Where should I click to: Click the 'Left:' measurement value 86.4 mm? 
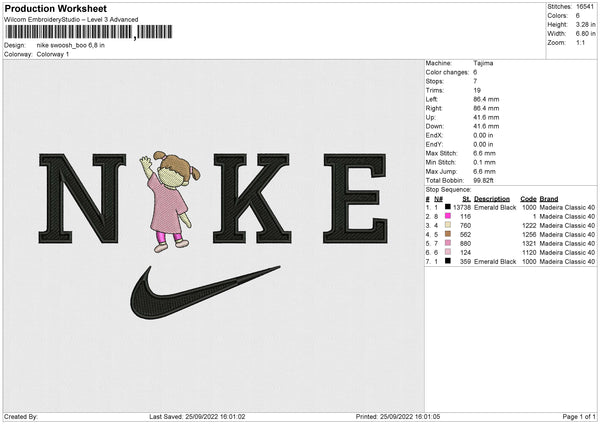tap(486, 99)
